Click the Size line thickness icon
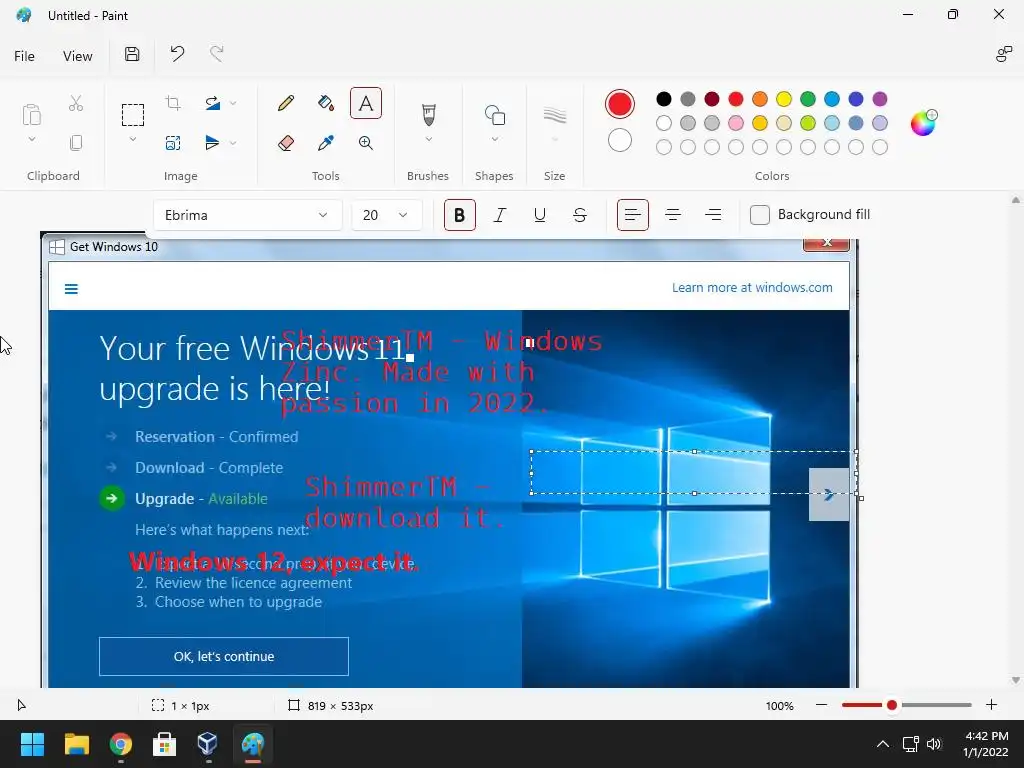This screenshot has height=768, width=1024. [554, 115]
